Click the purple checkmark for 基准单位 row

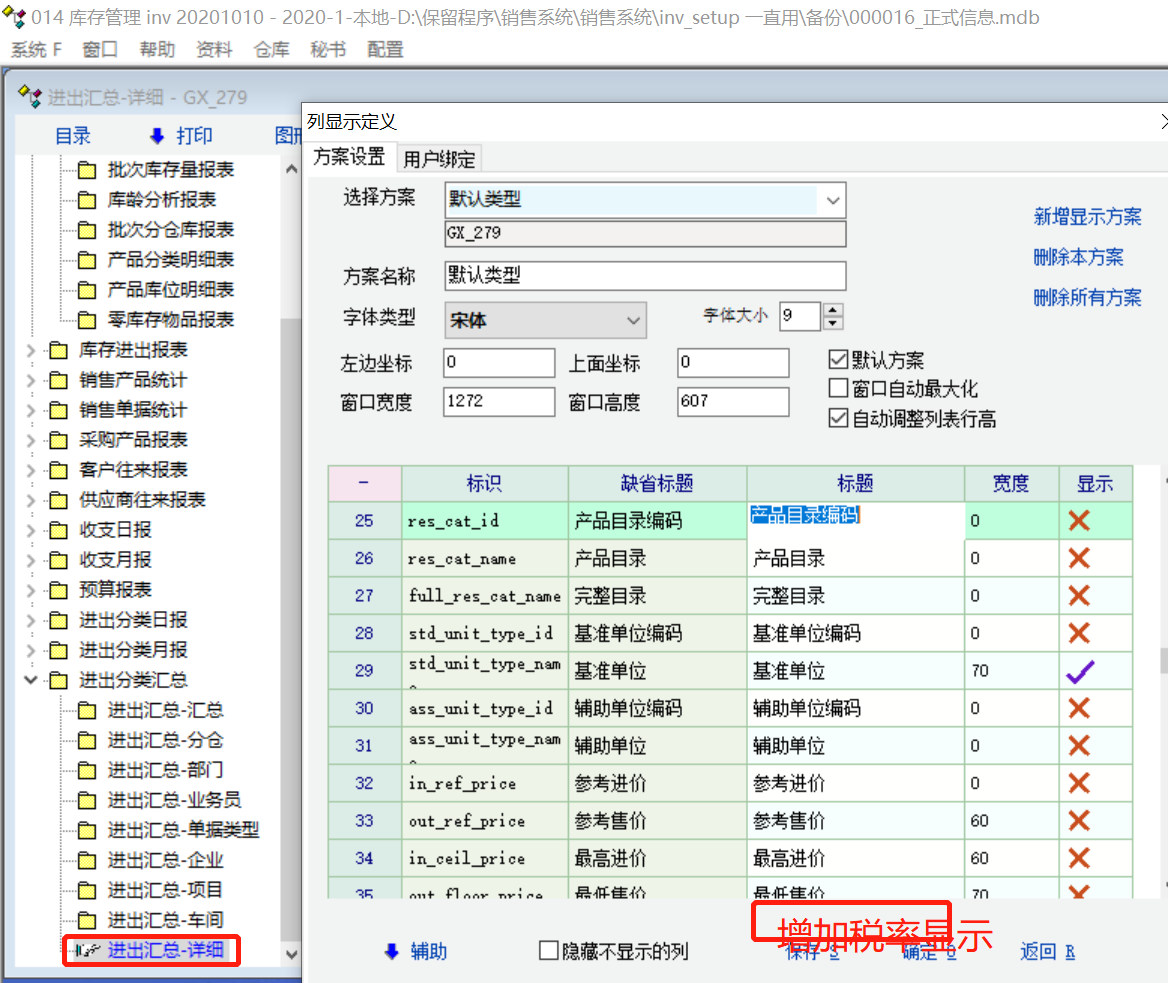coord(1079,671)
